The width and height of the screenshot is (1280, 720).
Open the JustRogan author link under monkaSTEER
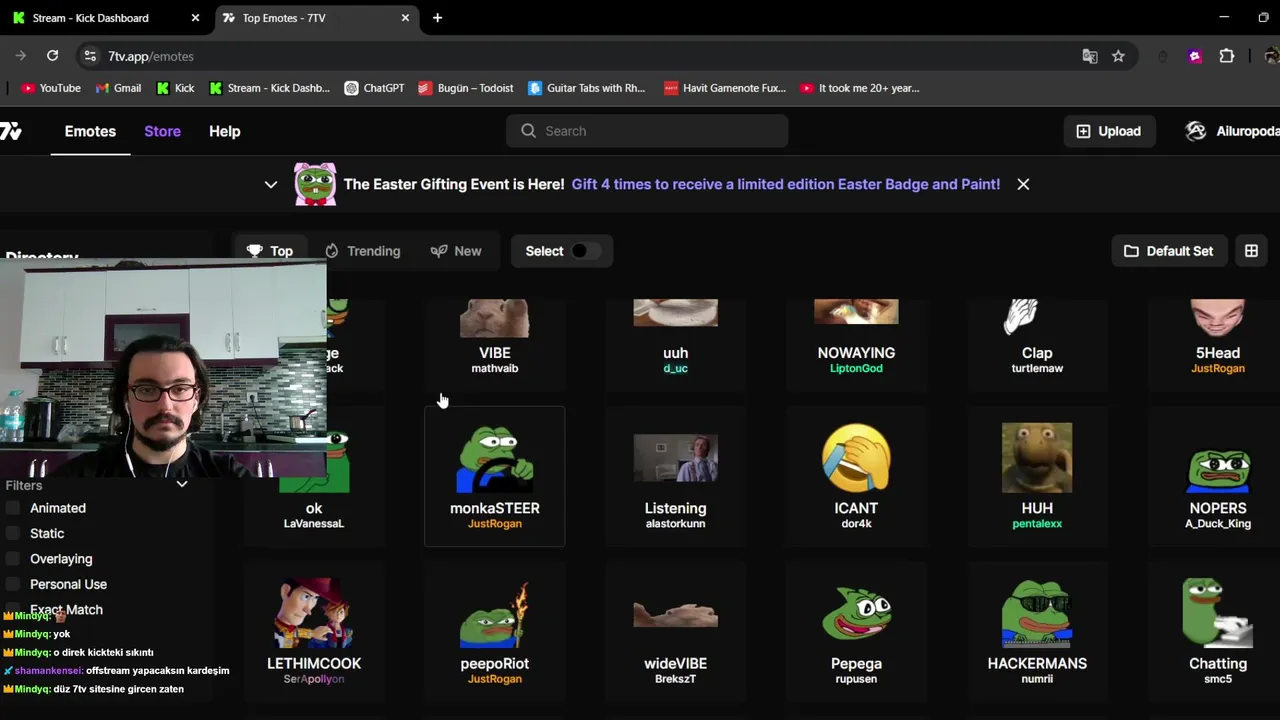[494, 524]
